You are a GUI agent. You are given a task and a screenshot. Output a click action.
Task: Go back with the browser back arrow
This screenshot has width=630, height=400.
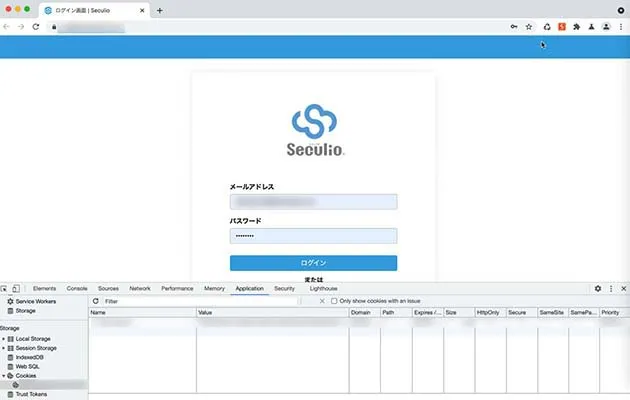[x=6, y=27]
